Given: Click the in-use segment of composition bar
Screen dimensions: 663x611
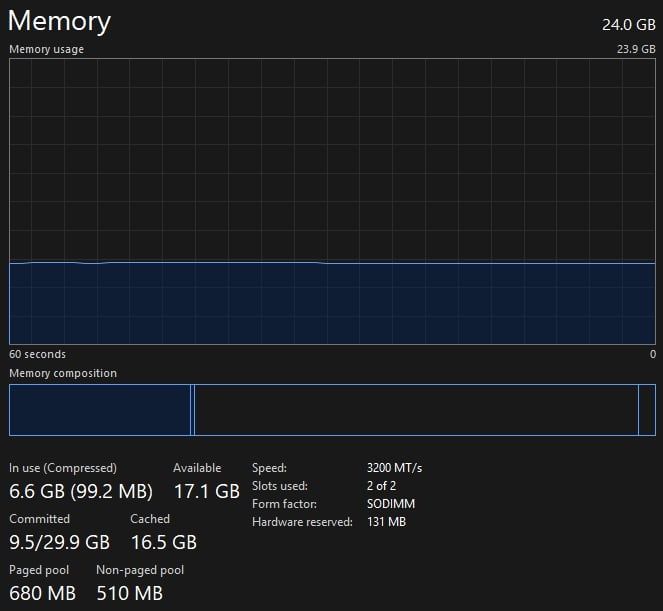Looking at the screenshot, I should click(100, 410).
